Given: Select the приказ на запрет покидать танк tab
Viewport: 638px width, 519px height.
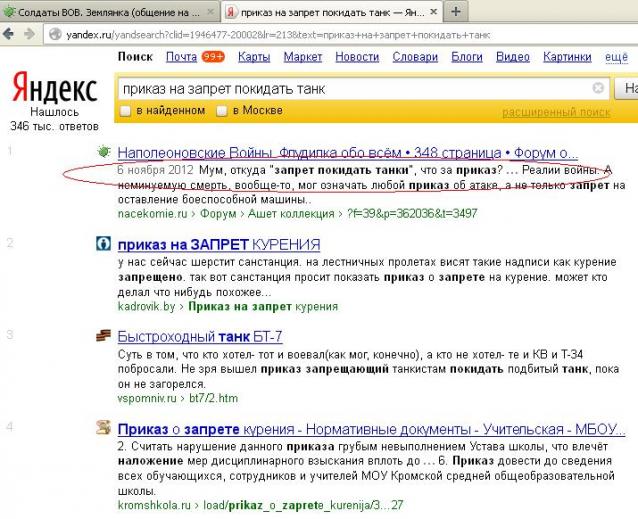Looking at the screenshot, I should 332,12.
